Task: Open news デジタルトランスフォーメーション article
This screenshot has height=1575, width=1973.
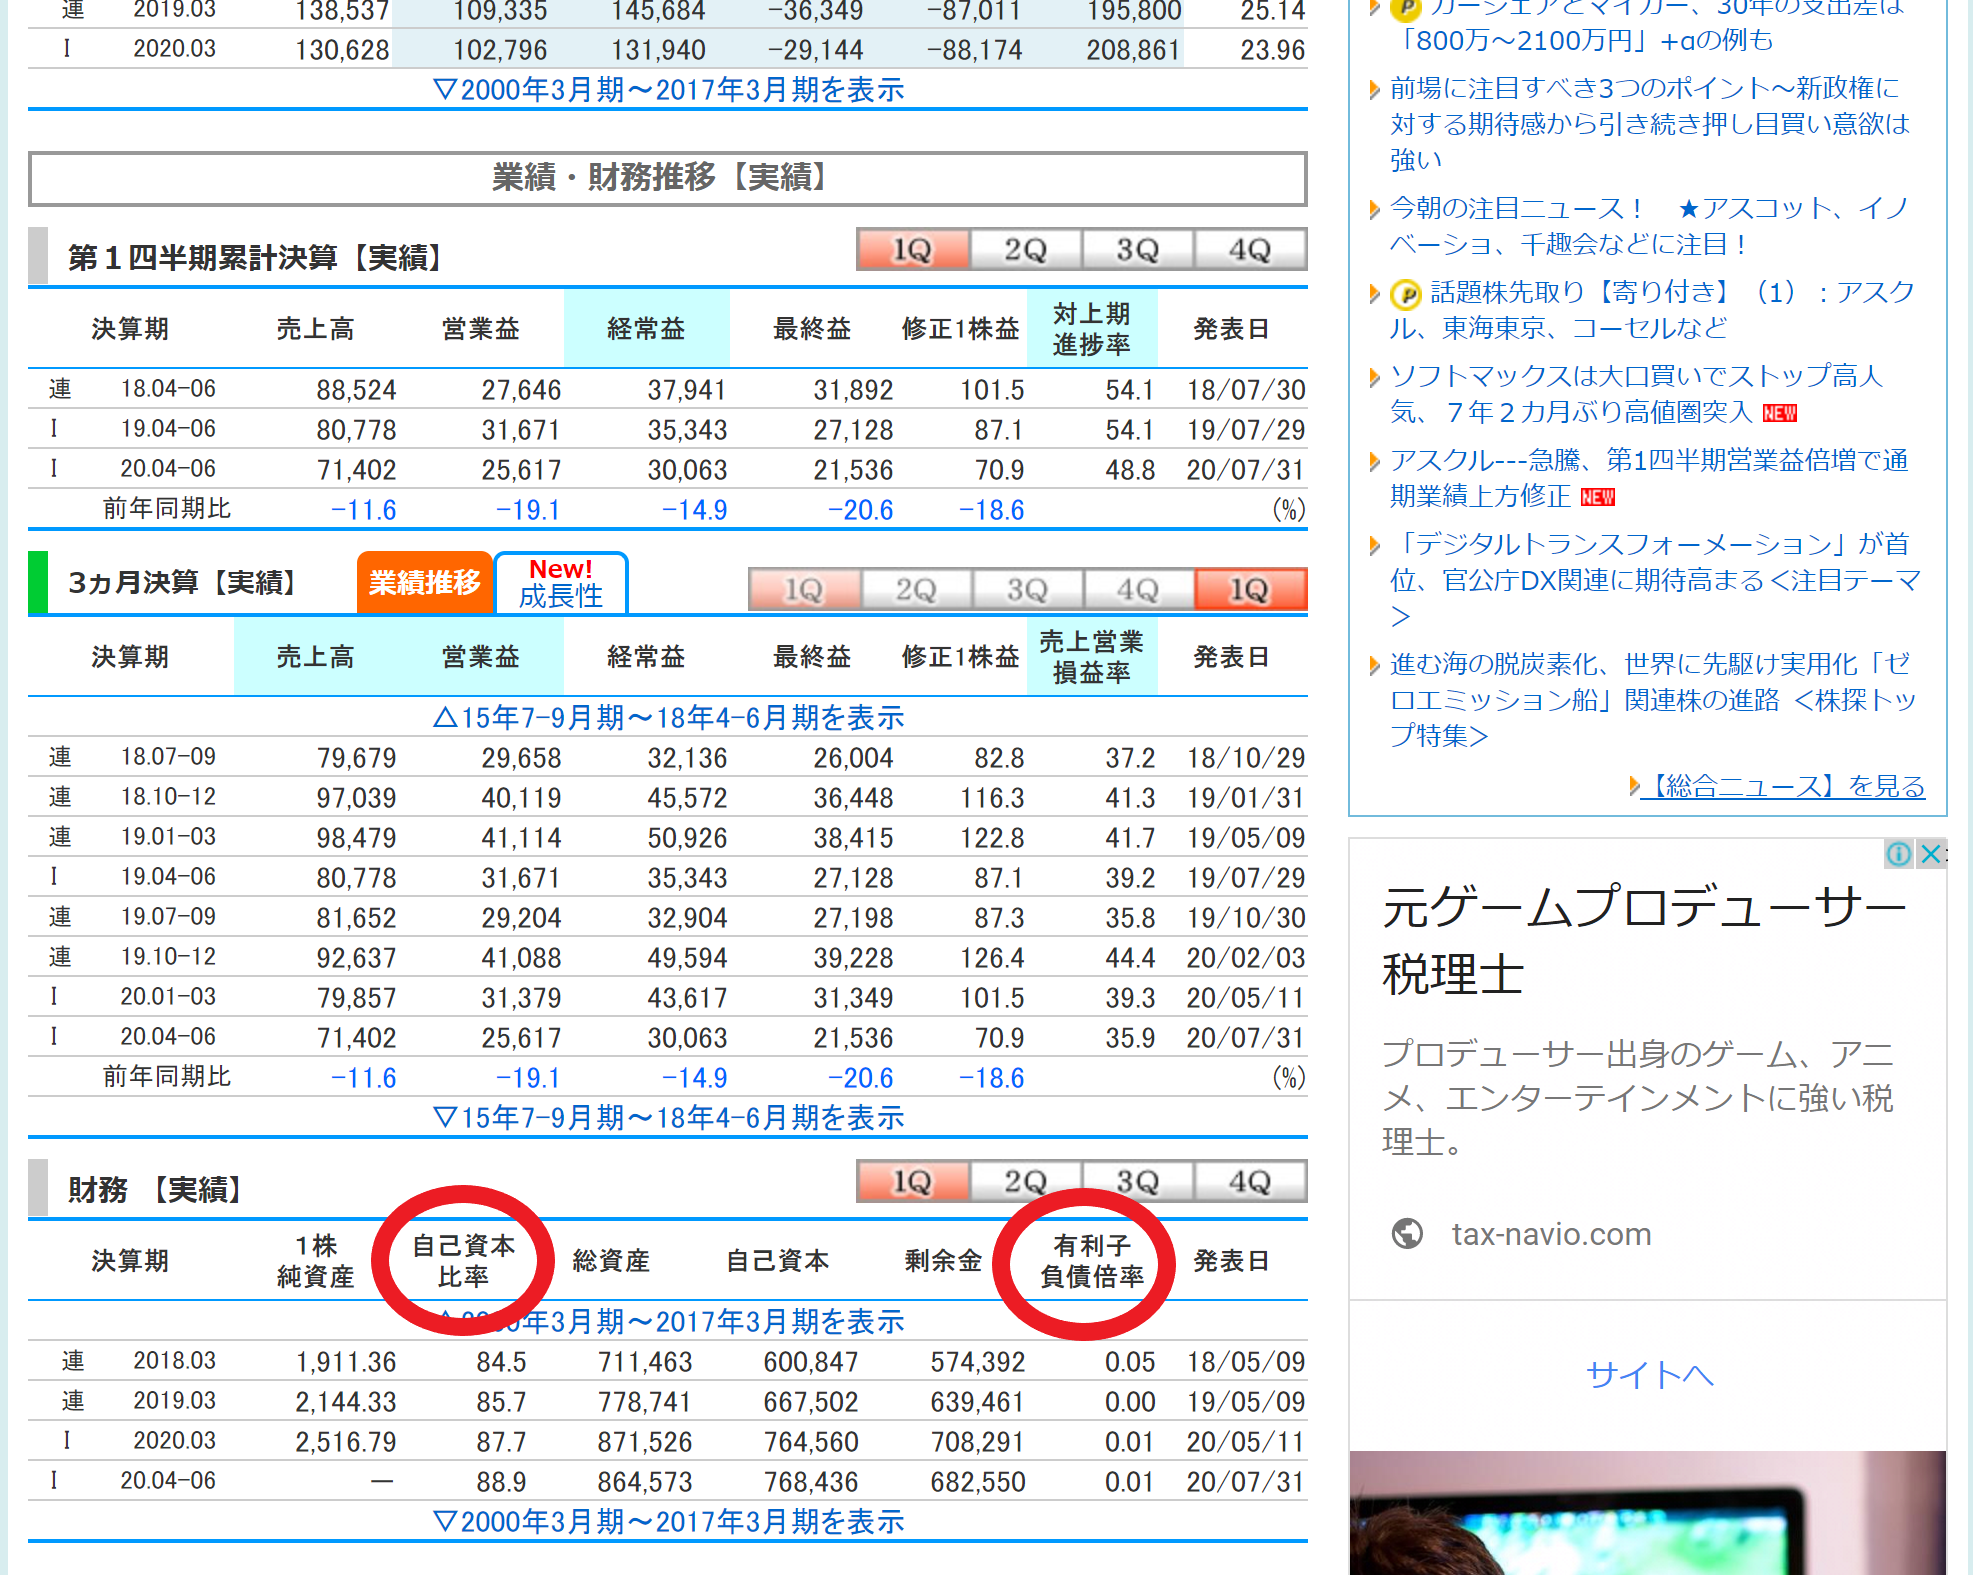Action: click(x=1655, y=580)
